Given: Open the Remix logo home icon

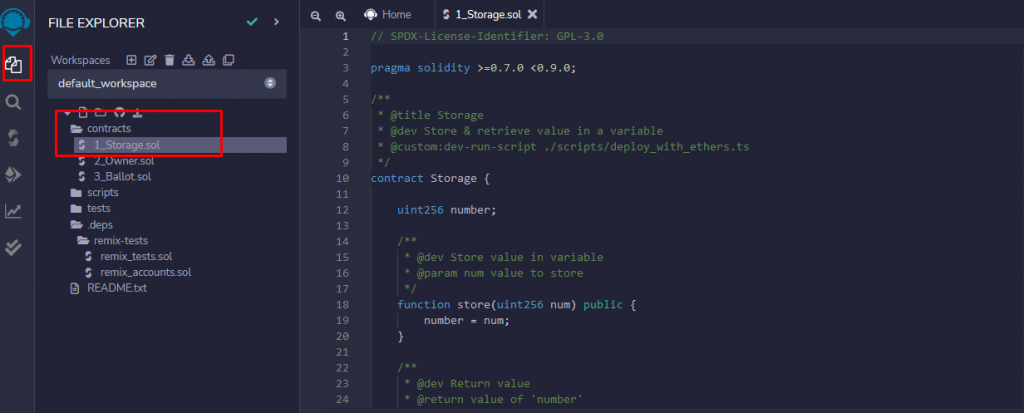Looking at the screenshot, I should [x=14, y=22].
